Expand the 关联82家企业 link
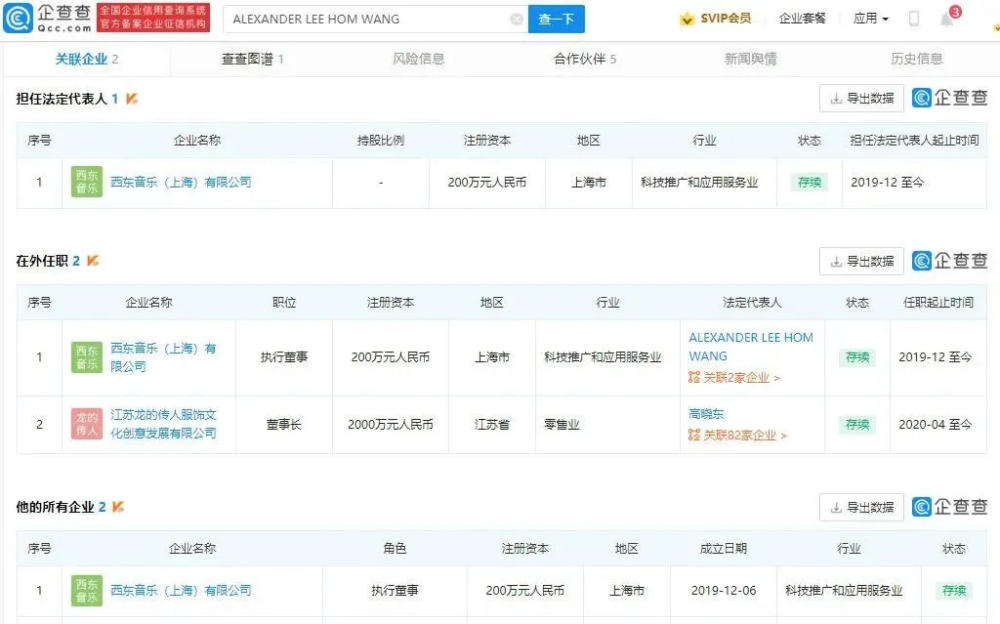 (x=745, y=435)
